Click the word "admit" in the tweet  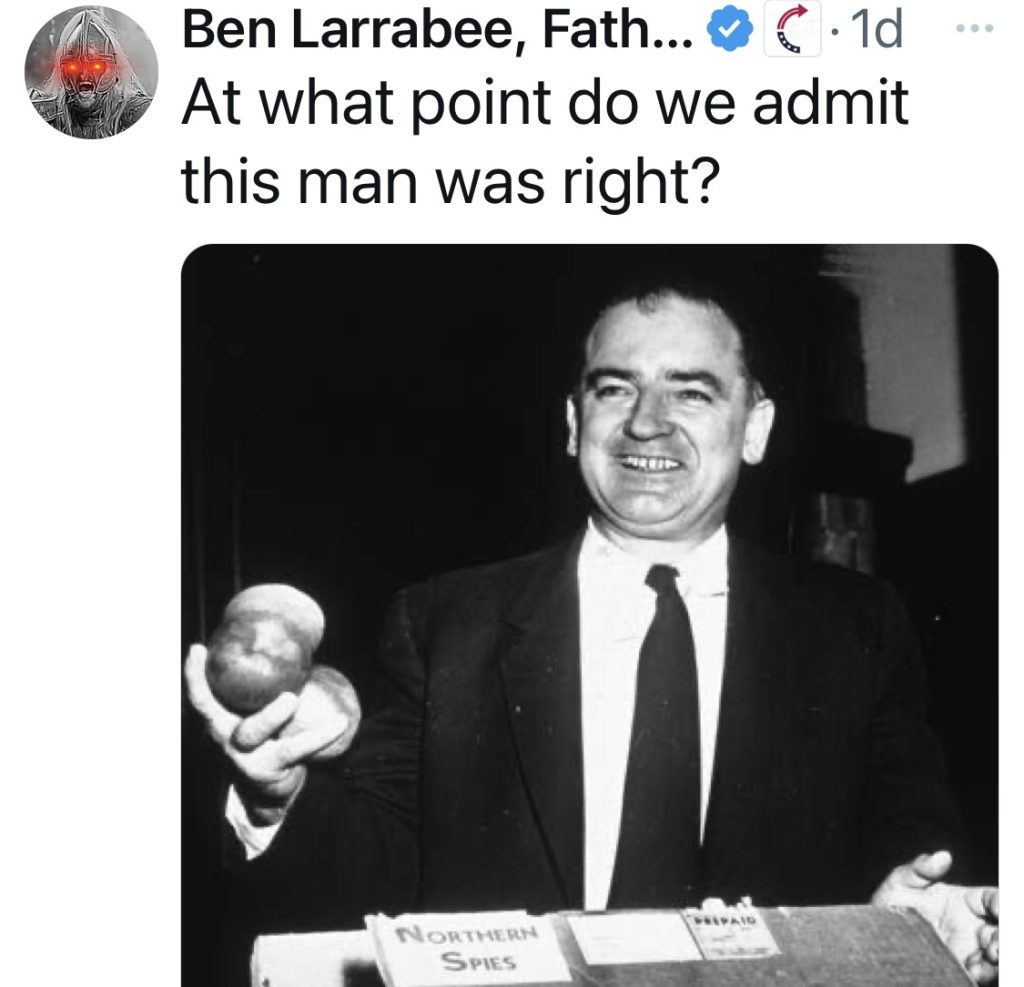830,103
